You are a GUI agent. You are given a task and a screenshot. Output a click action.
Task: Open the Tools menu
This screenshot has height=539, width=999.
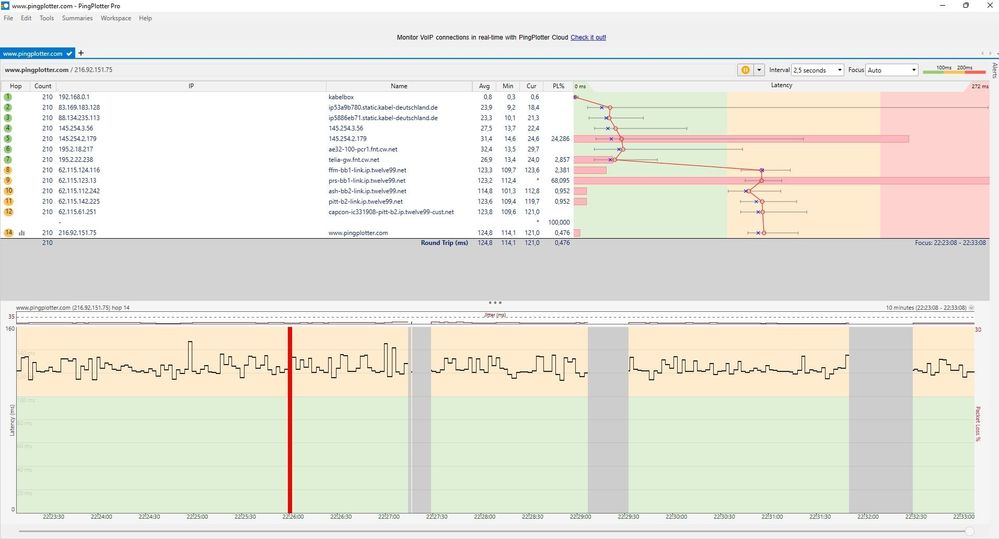[x=47, y=18]
